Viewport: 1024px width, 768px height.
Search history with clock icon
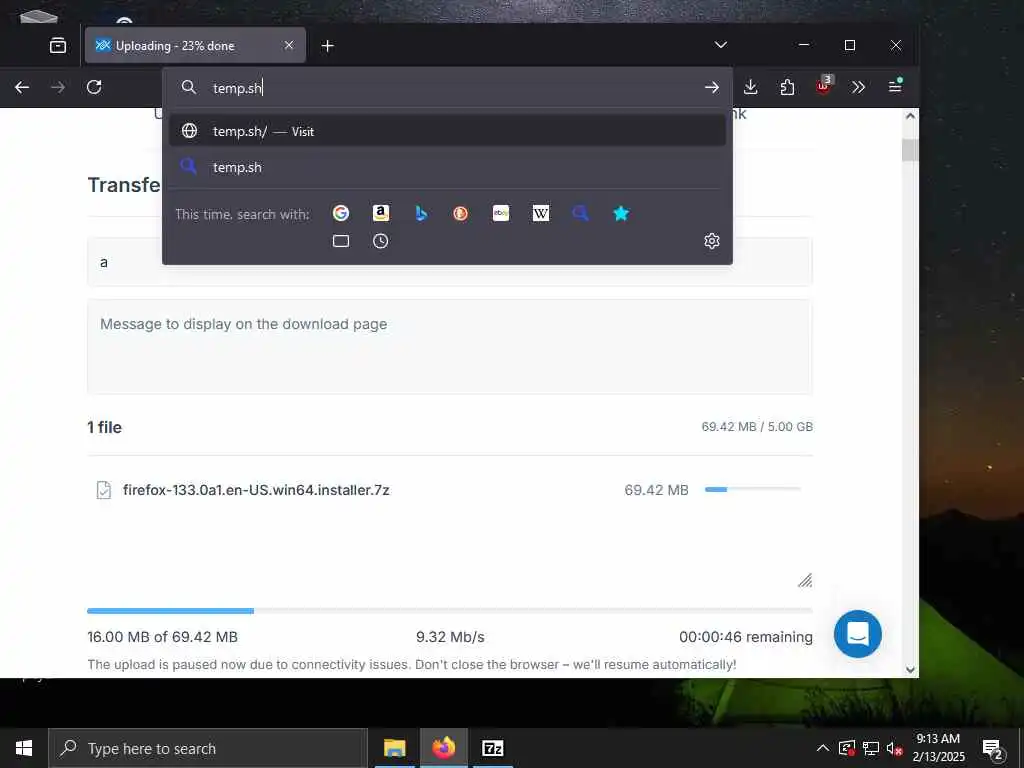(381, 241)
